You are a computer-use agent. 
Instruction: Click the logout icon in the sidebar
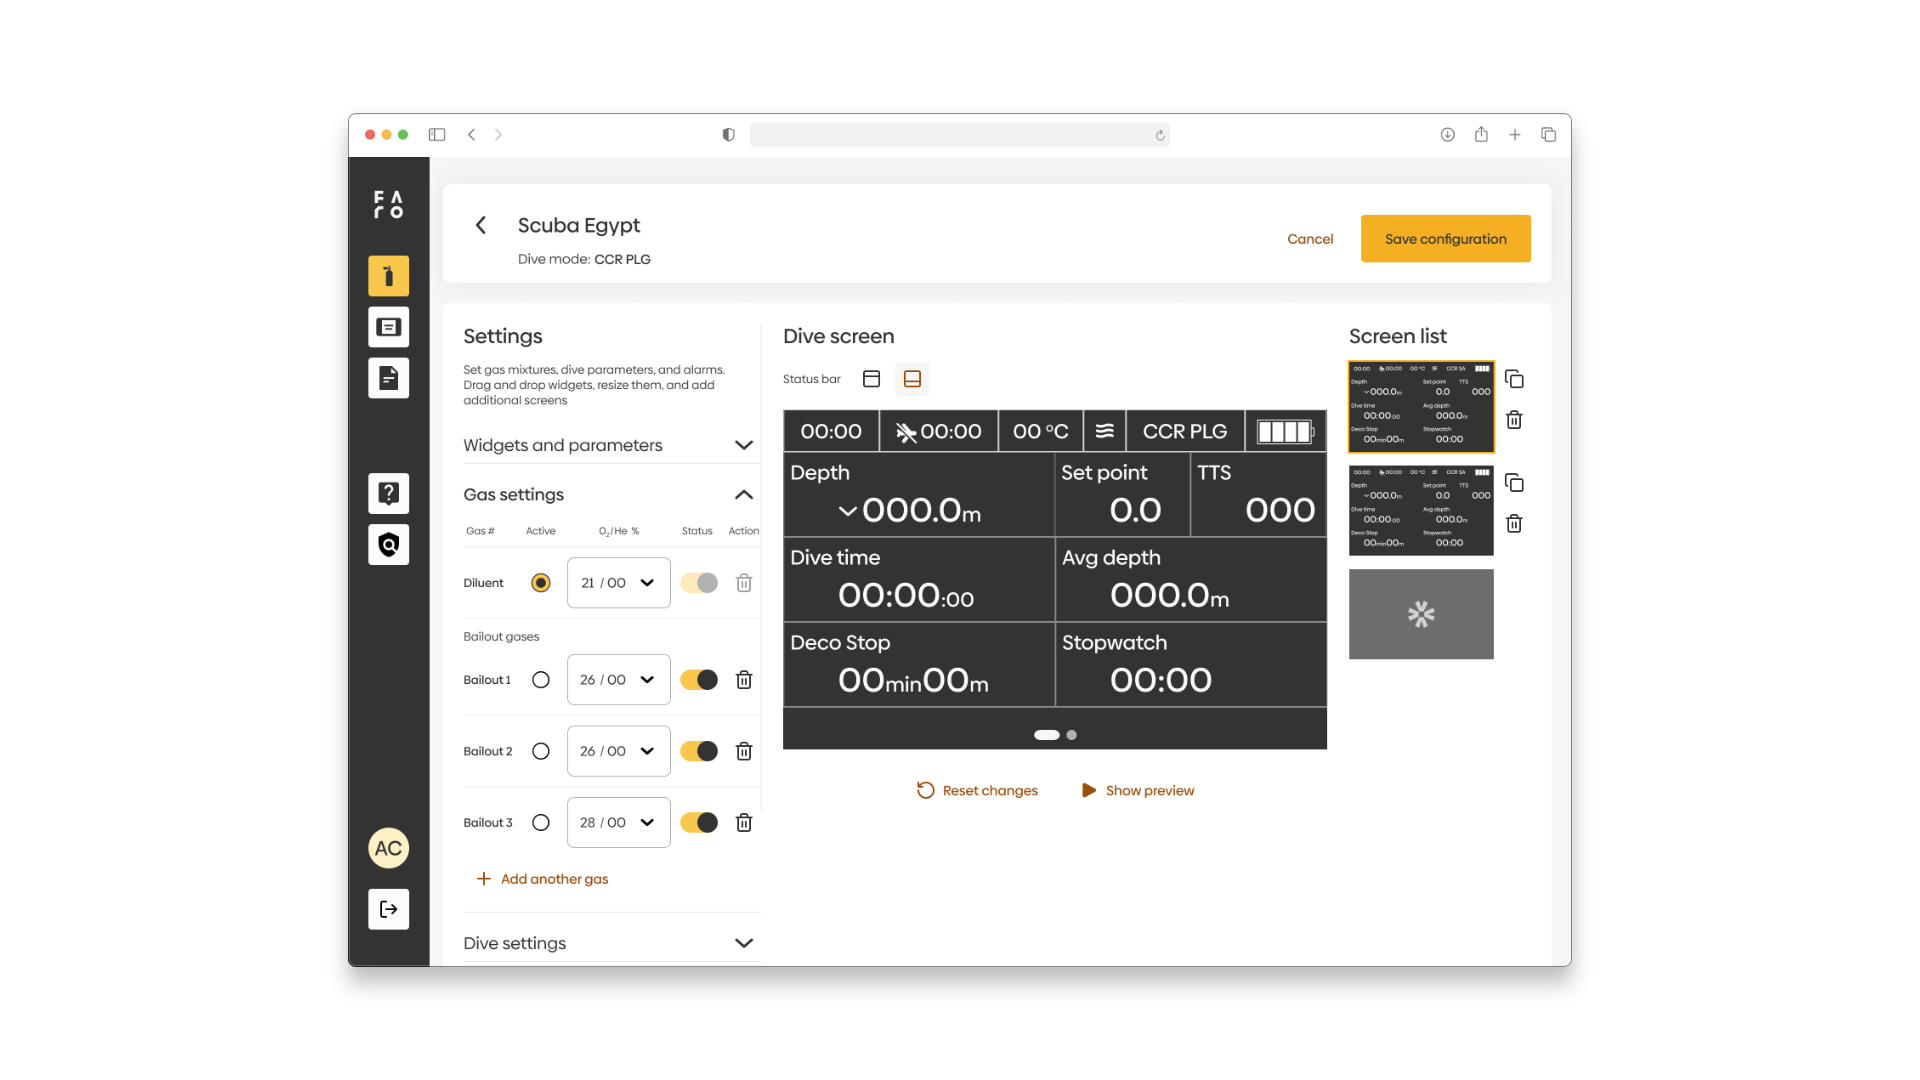(x=388, y=909)
